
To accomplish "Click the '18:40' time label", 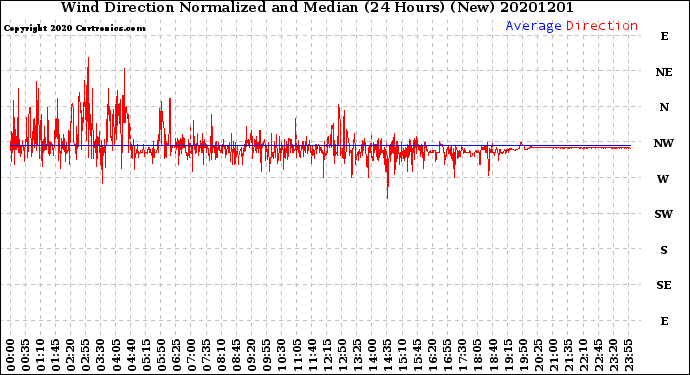I will click(493, 355).
